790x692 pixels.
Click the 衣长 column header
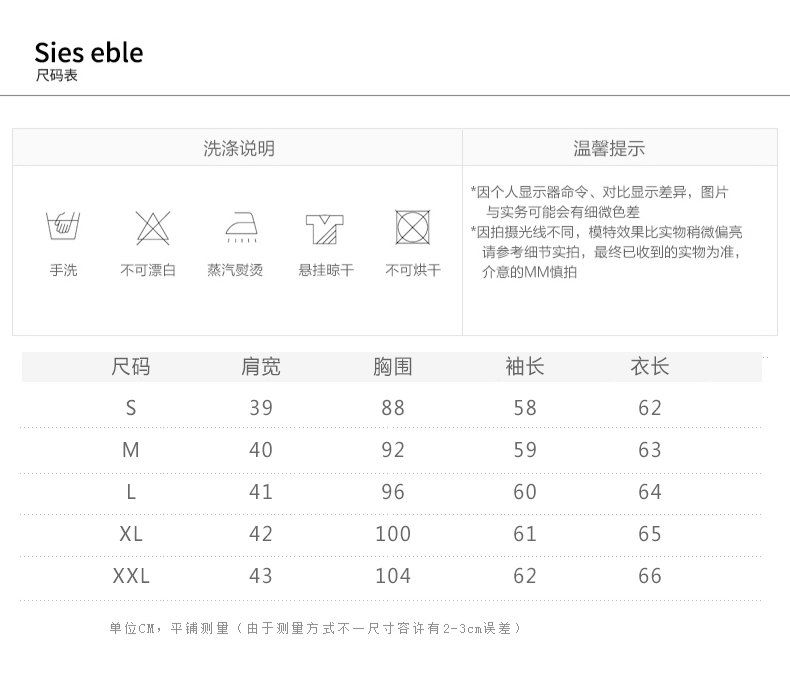pyautogui.click(x=650, y=367)
